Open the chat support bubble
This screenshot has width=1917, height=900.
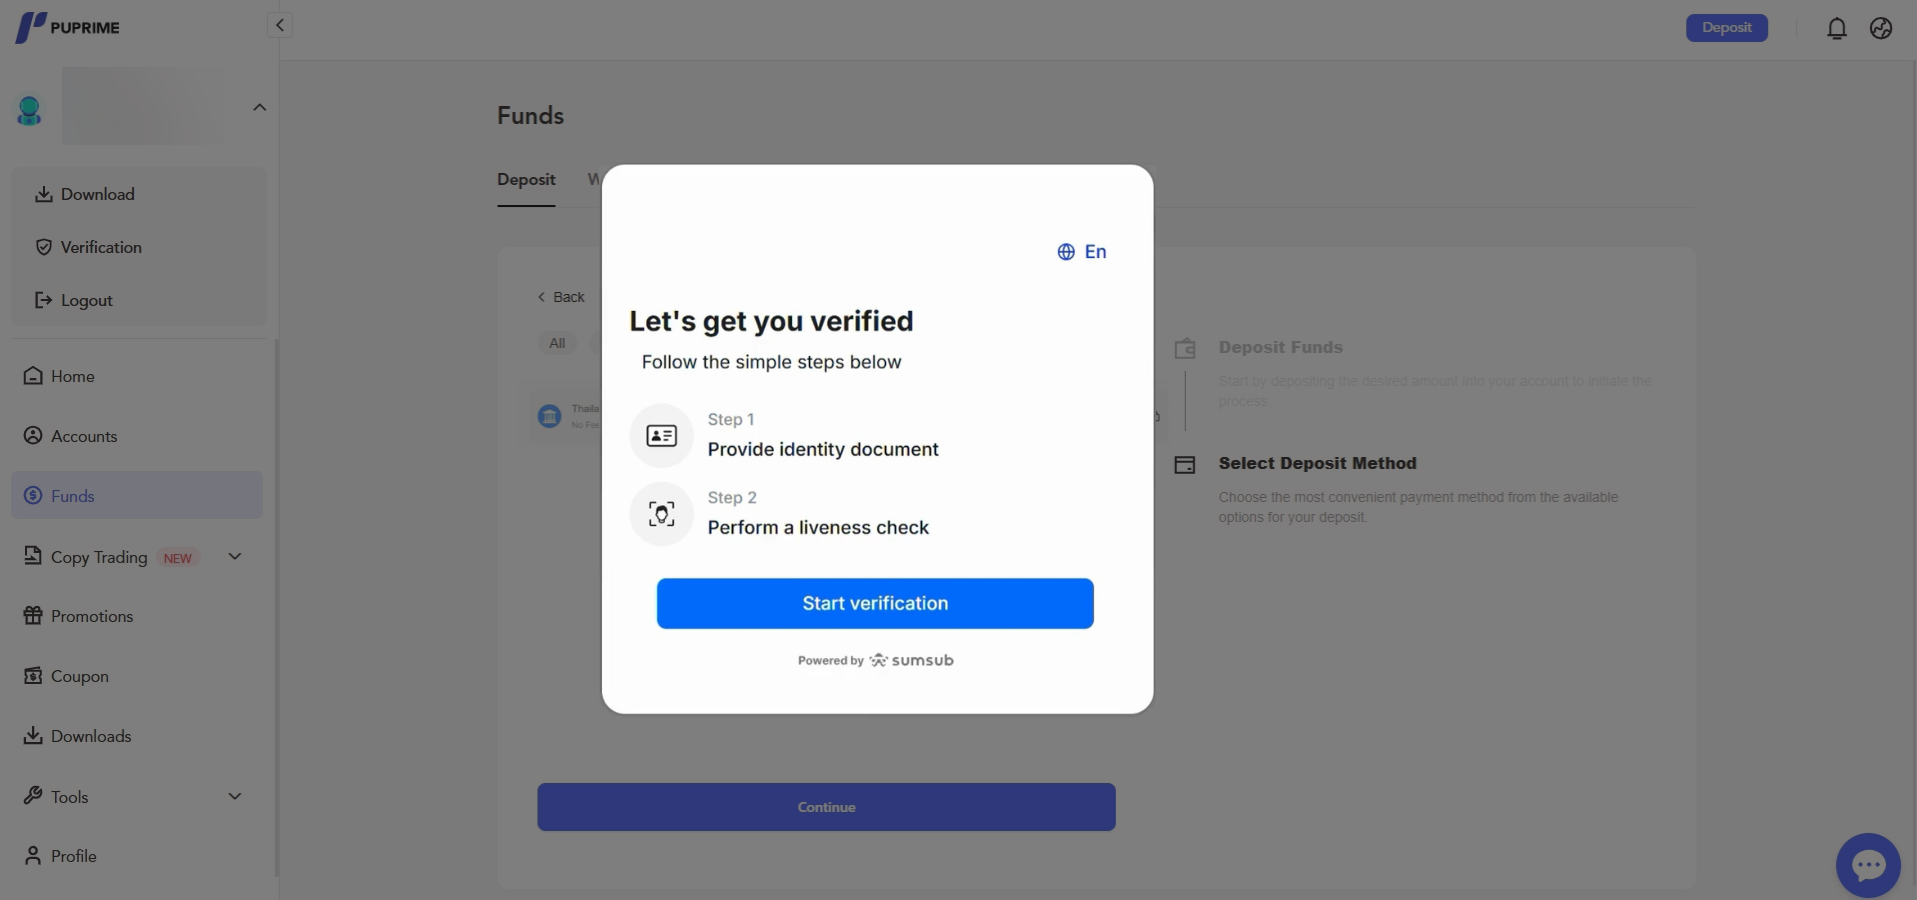click(1866, 865)
